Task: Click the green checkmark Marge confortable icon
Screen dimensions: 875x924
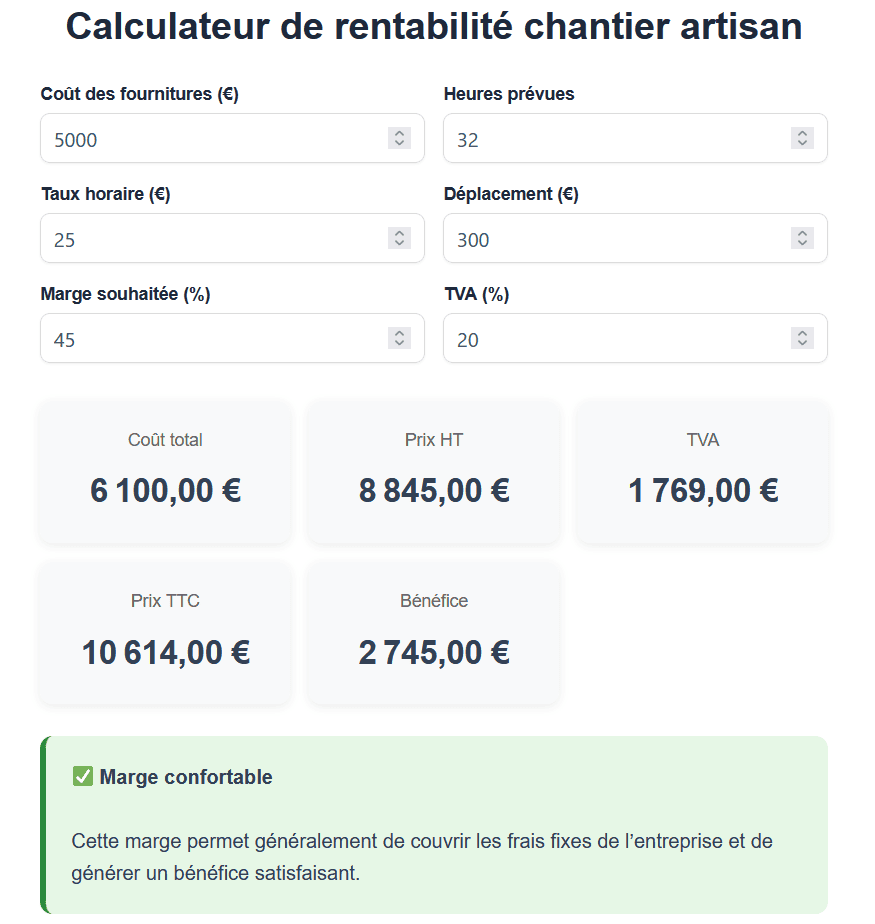Action: pyautogui.click(x=83, y=777)
